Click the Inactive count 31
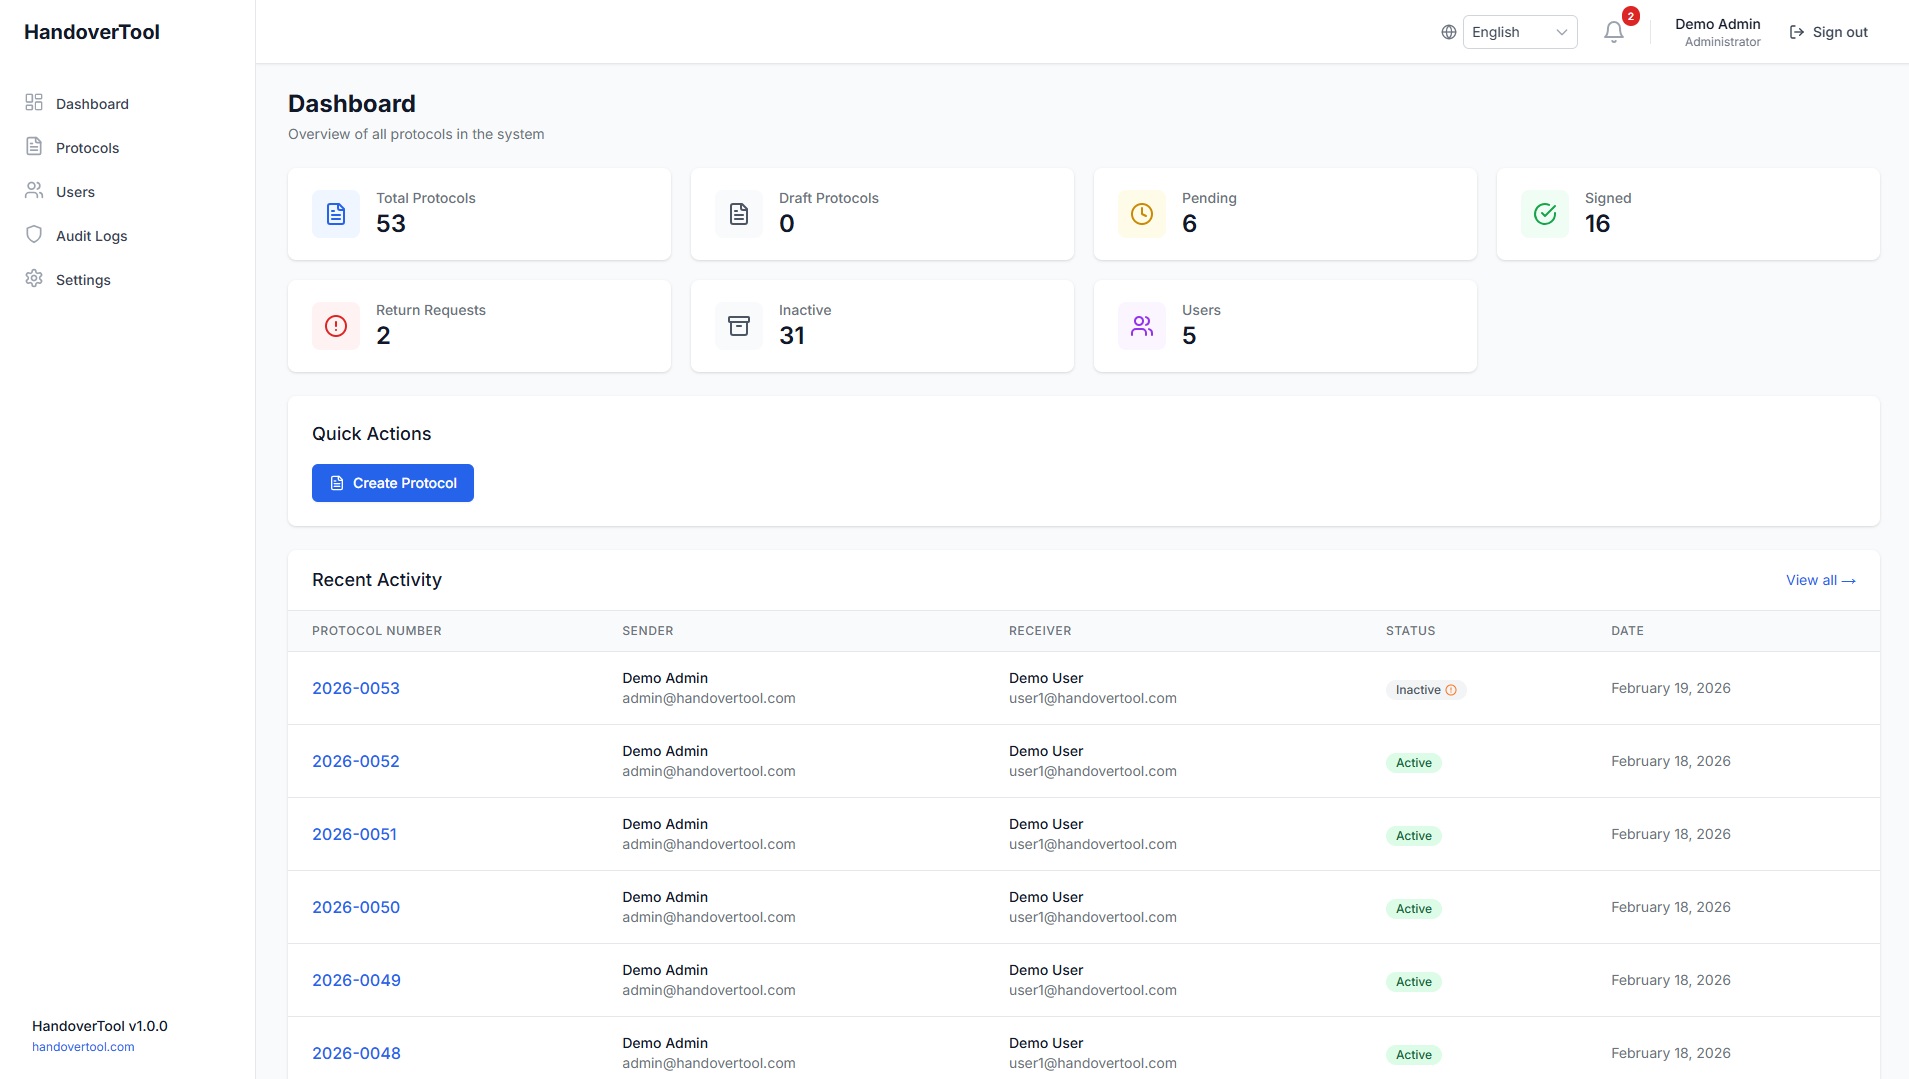1909x1079 pixels. [792, 336]
